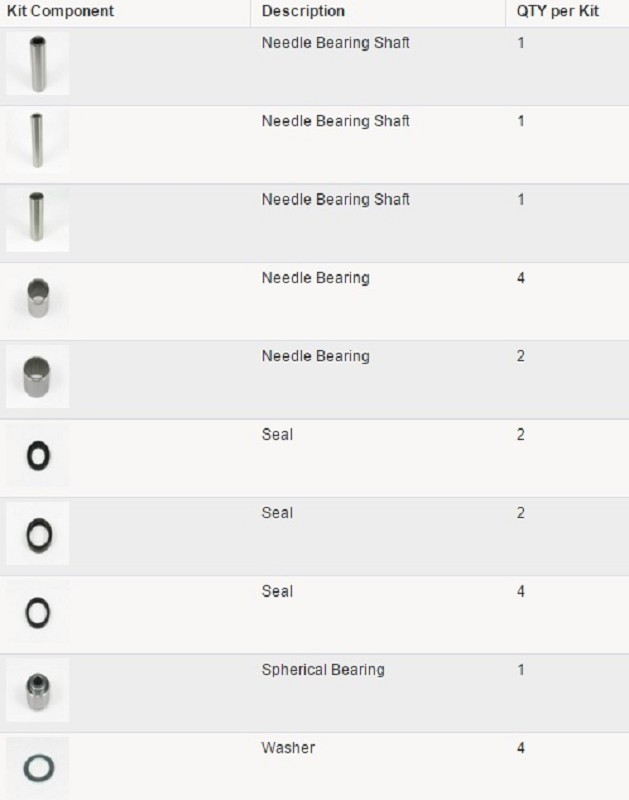Open thumbnail of Needle Bearing with quantity 4
The width and height of the screenshot is (629, 800).
pyautogui.click(x=37, y=298)
